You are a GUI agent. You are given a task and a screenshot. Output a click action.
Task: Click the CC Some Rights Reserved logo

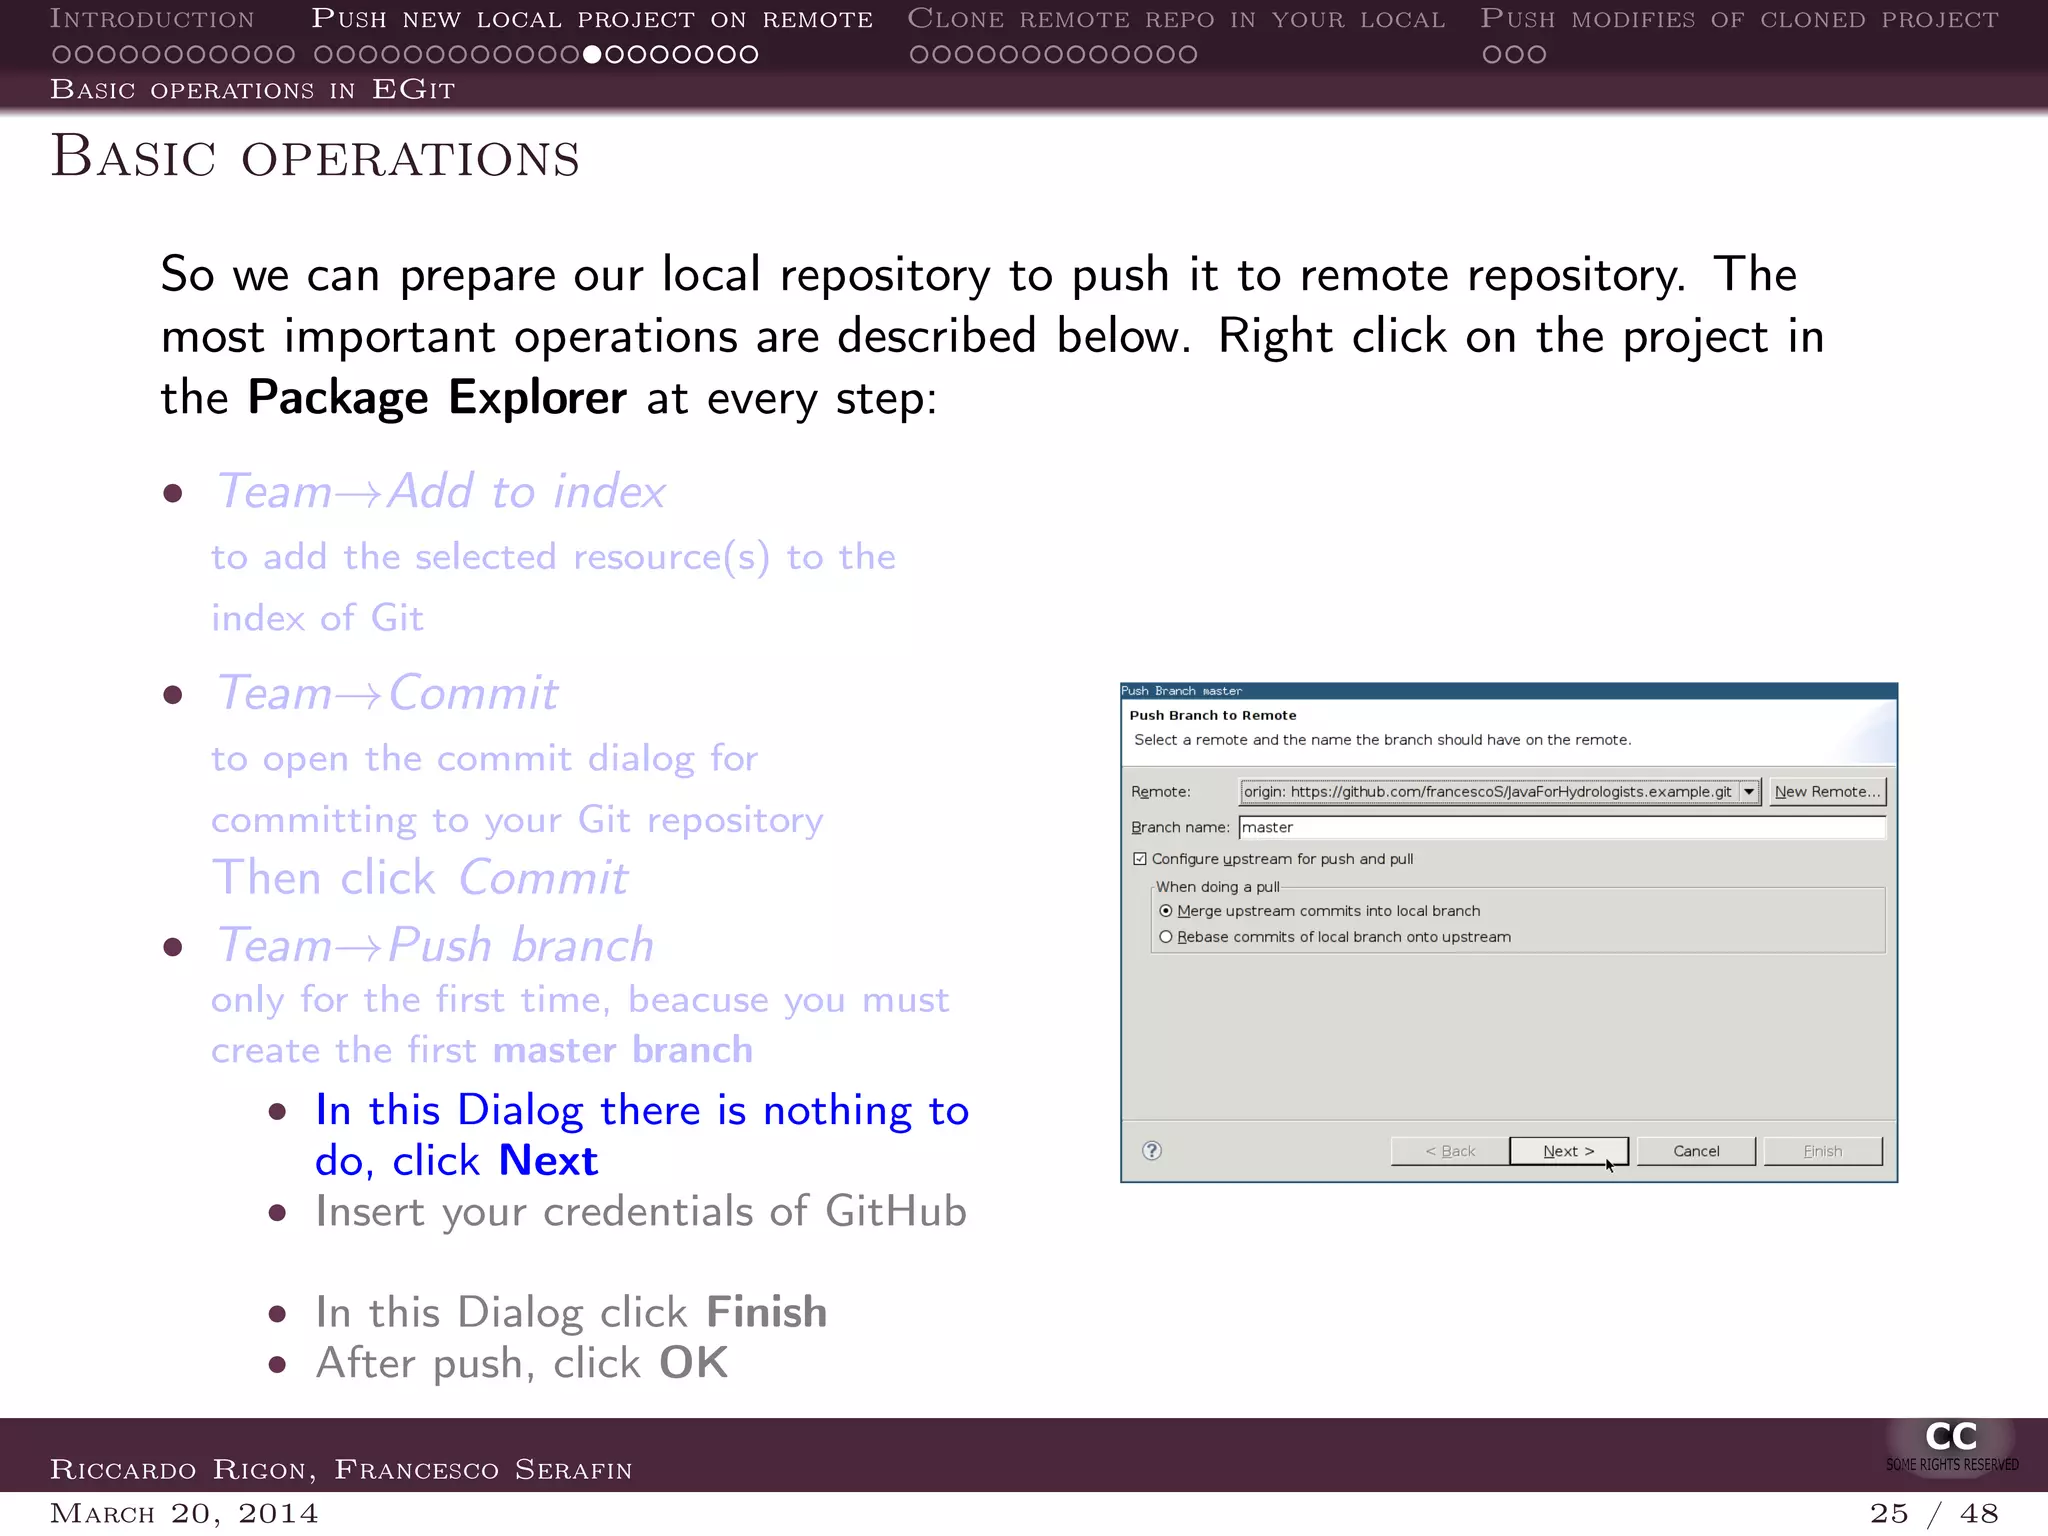coord(1951,1446)
